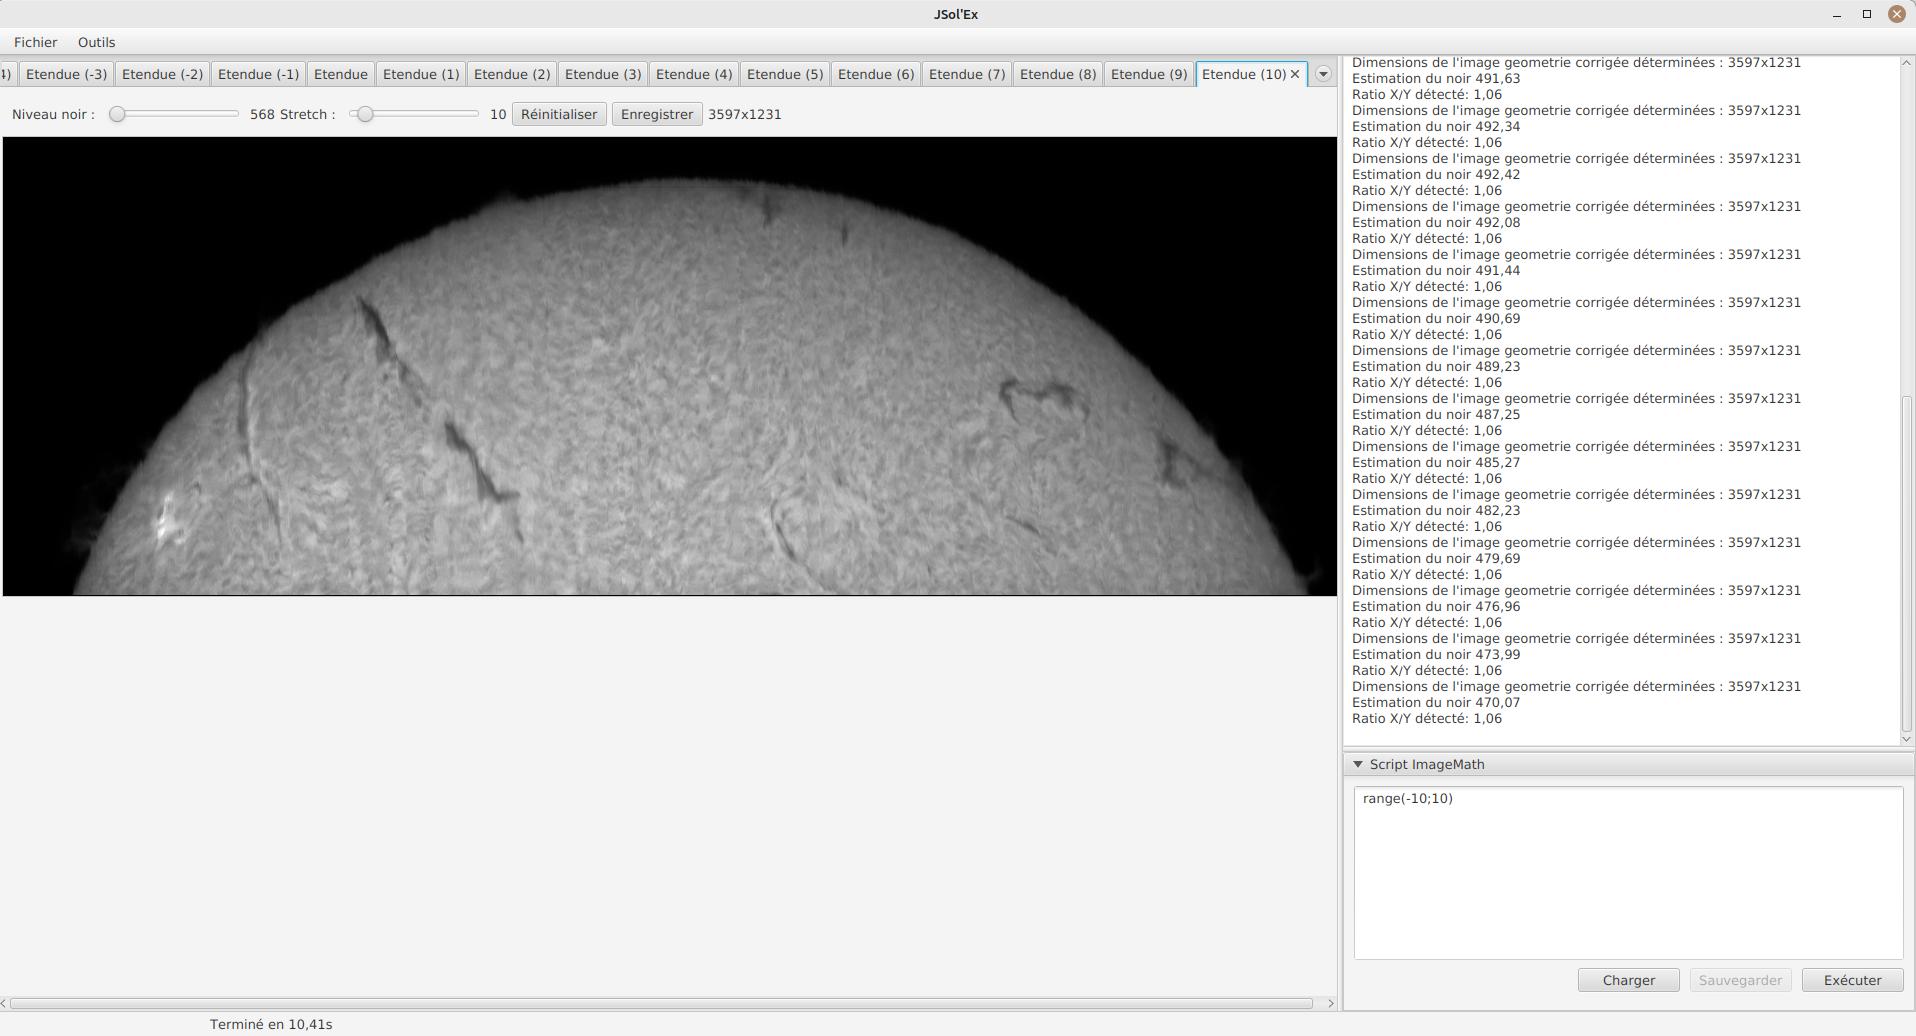Select the Etendue (5) tab
Viewport: 1916px width, 1036px height.
coord(784,74)
